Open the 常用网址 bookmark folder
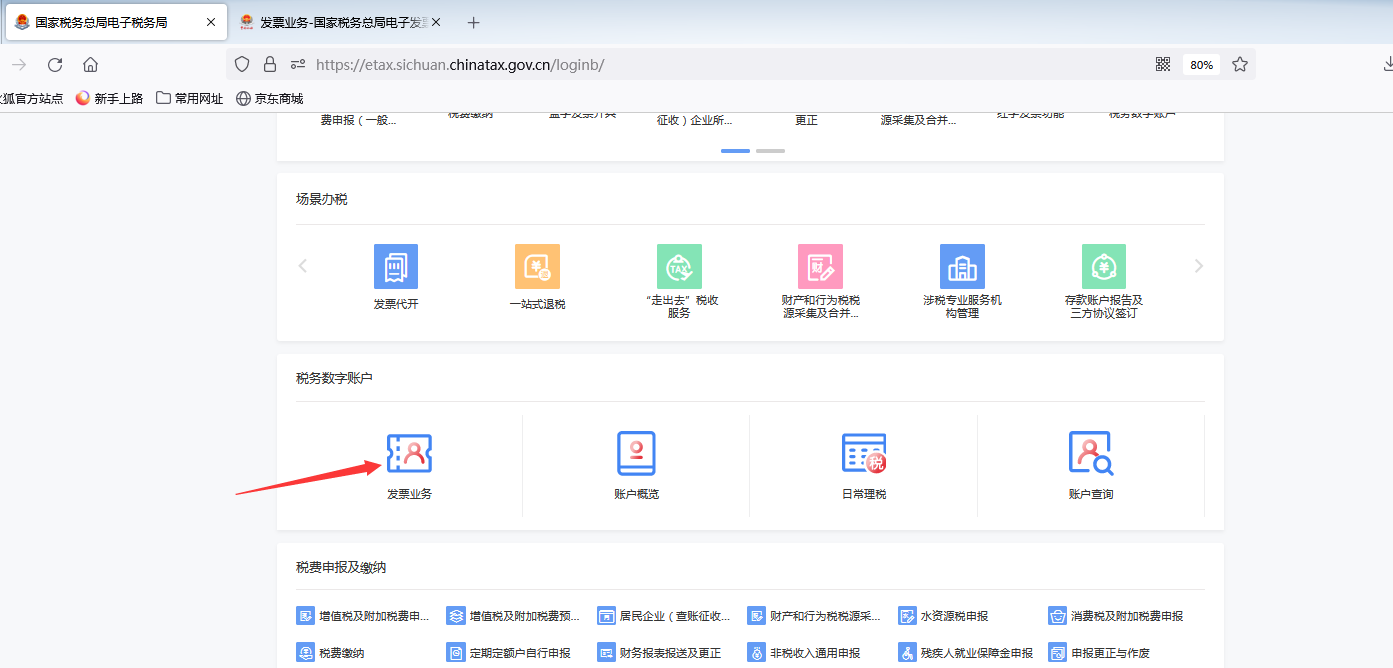The height and width of the screenshot is (668, 1393). tap(190, 98)
